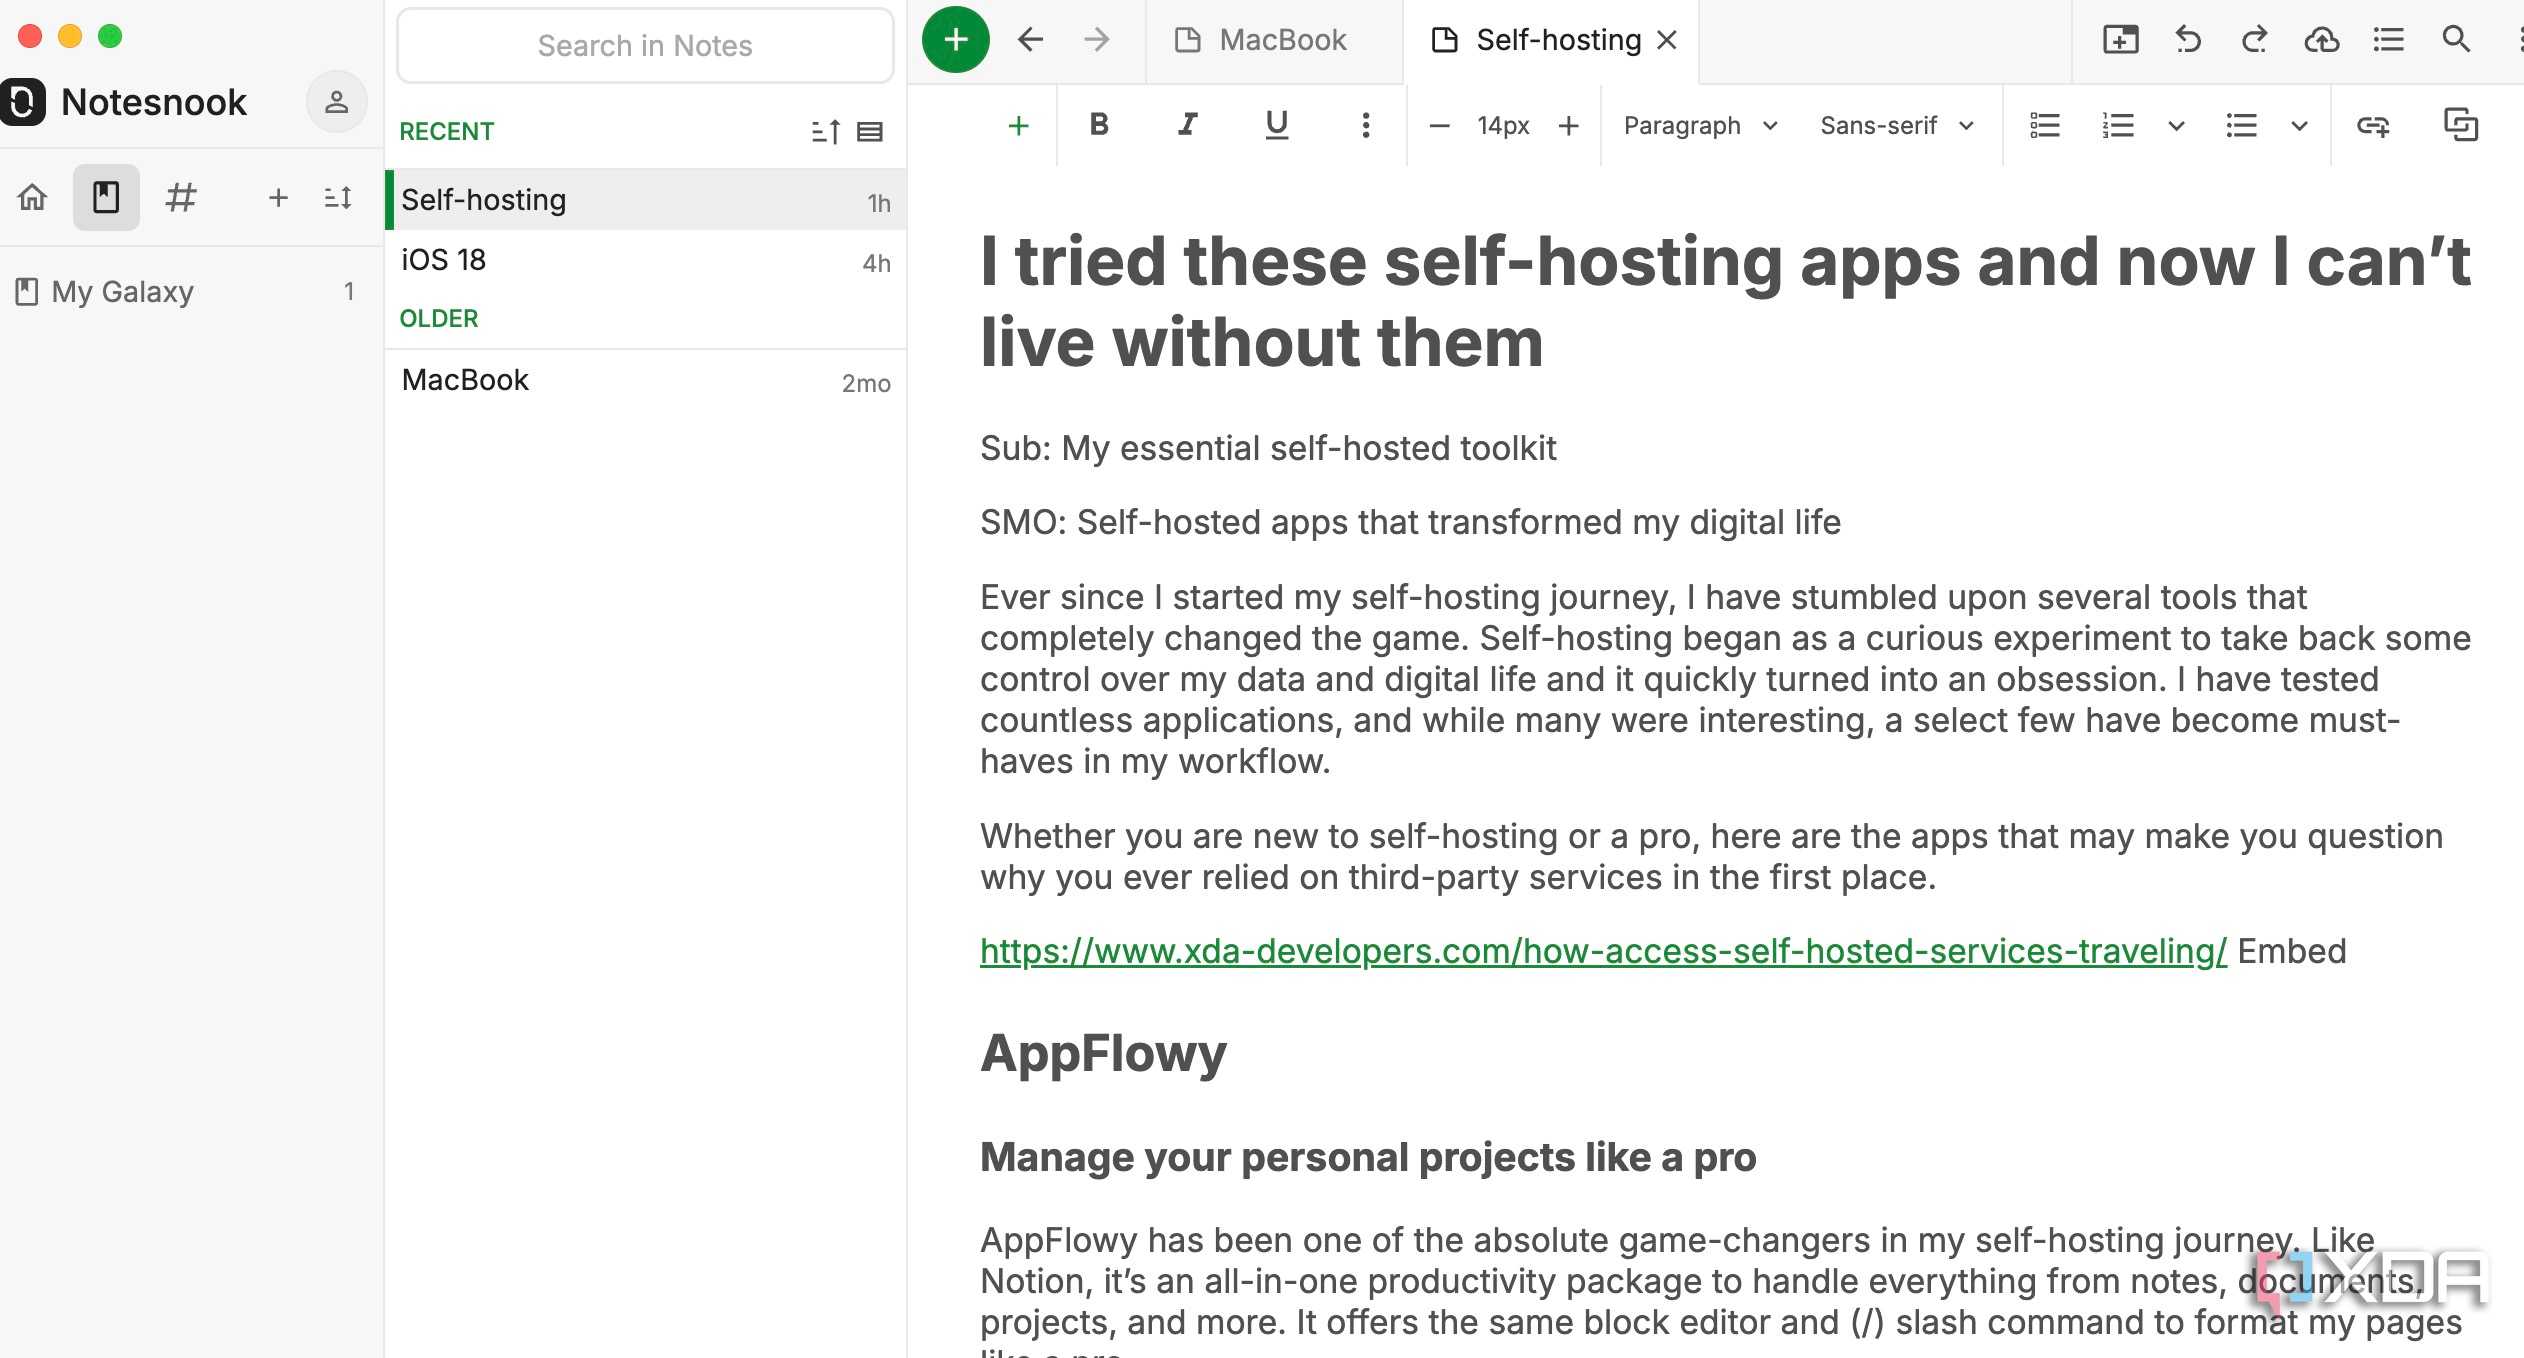Viewport: 2524px width, 1358px height.
Task: Select the Notebooks icon in the sidebar
Action: (106, 197)
